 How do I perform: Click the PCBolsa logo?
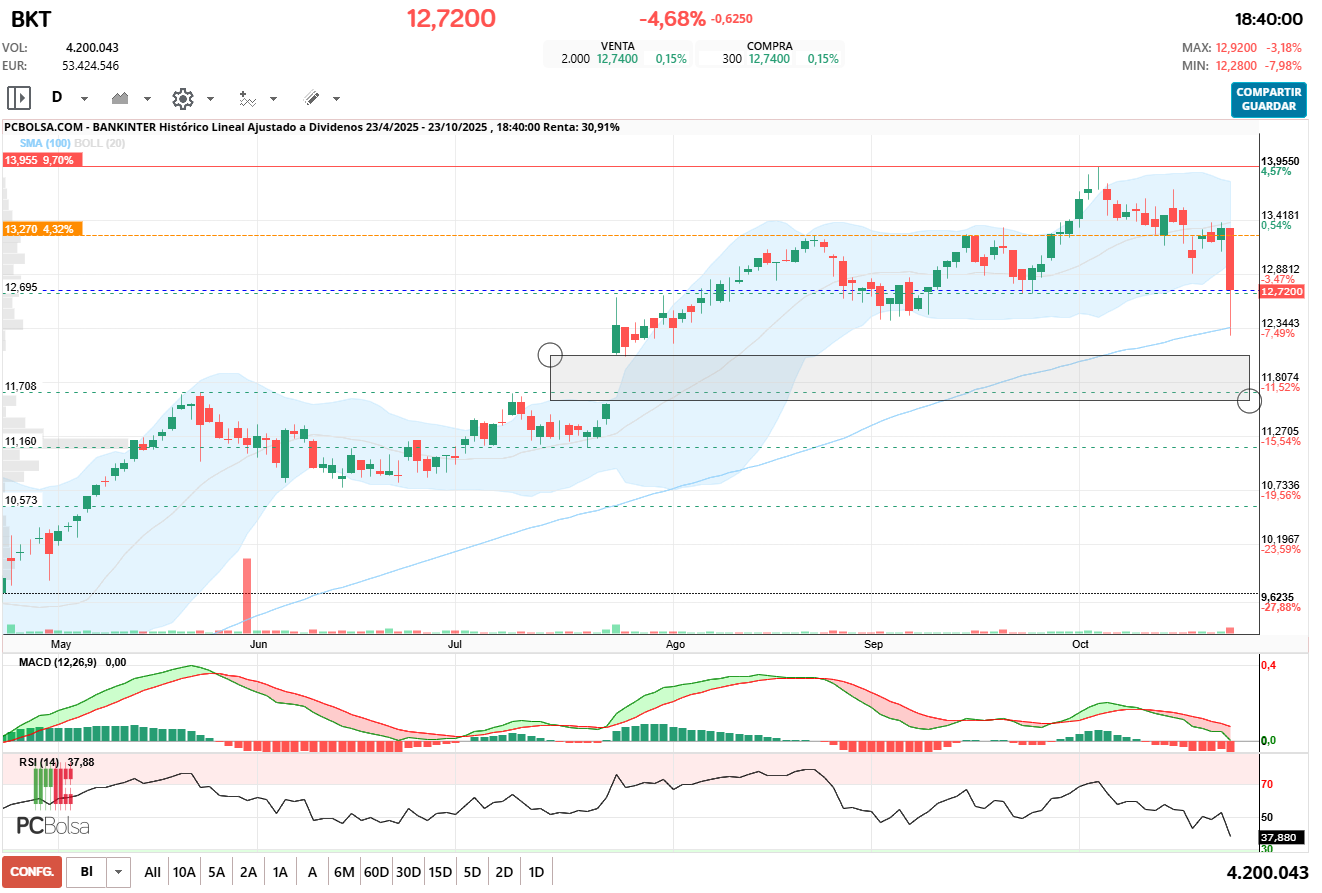tap(53, 826)
